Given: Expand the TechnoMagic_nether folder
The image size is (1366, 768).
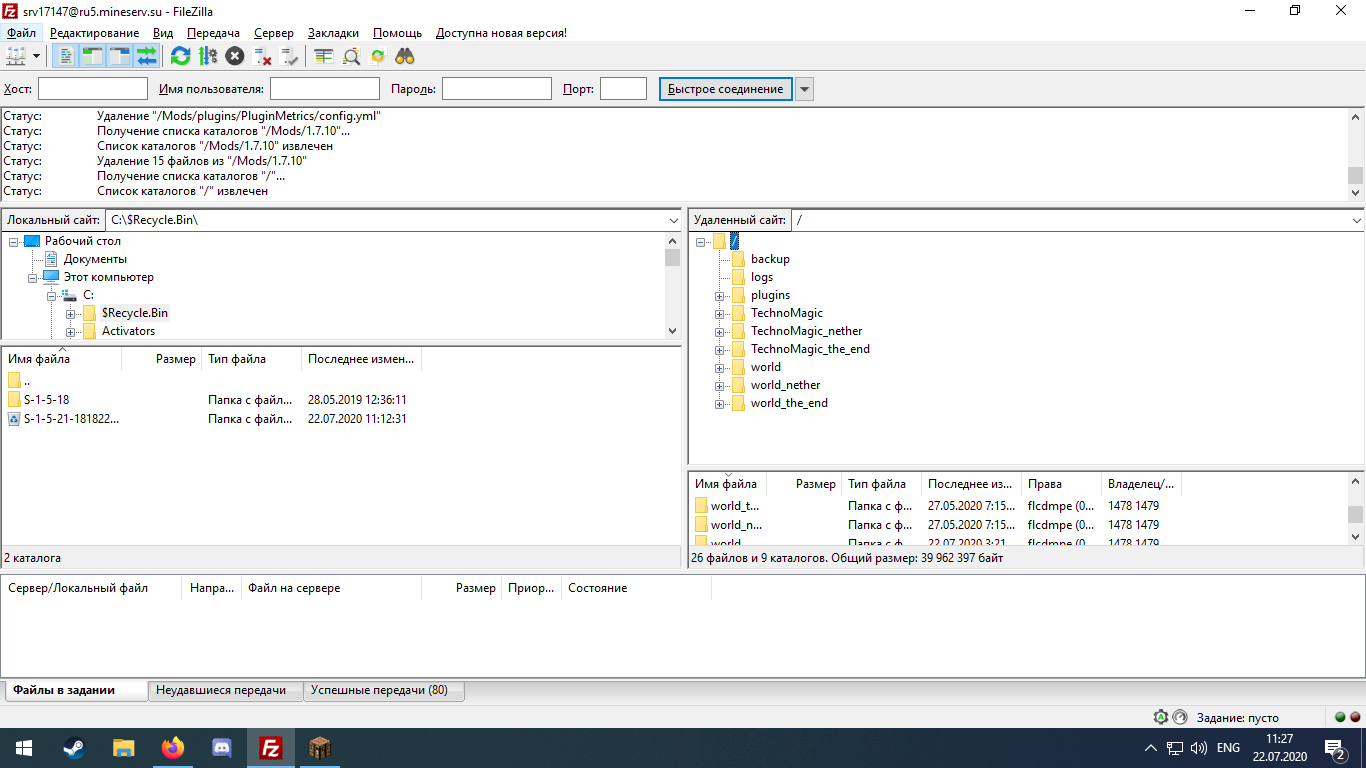Looking at the screenshot, I should pos(720,331).
